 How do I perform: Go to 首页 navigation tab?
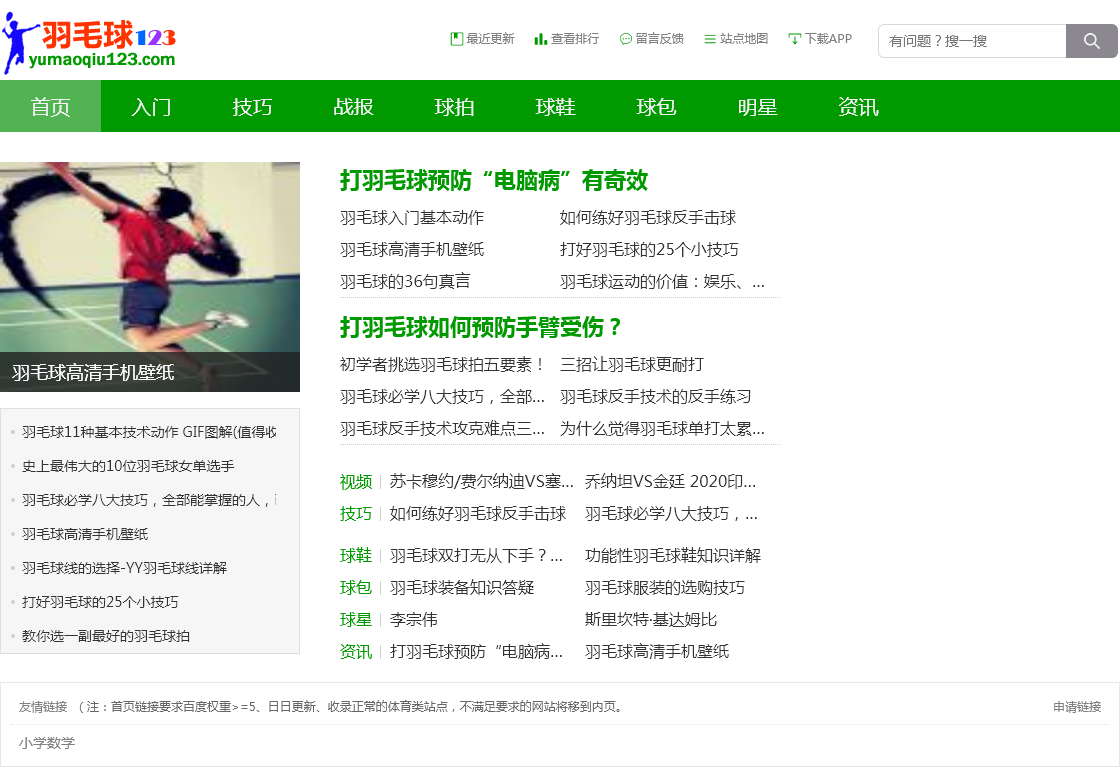pyautogui.click(x=51, y=106)
